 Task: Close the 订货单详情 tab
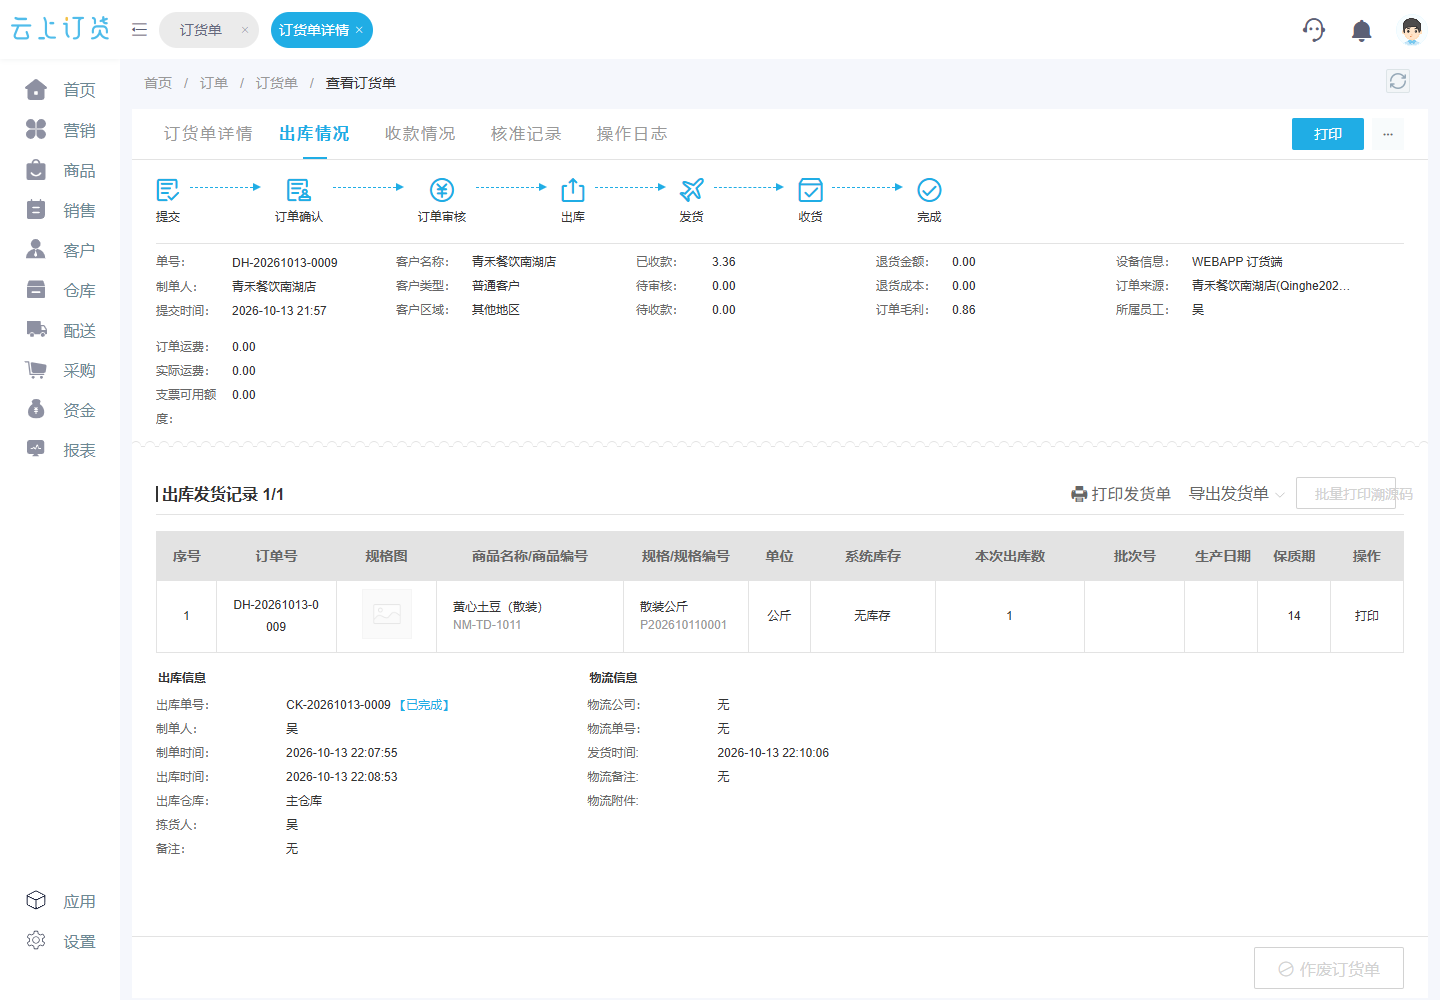(x=359, y=30)
